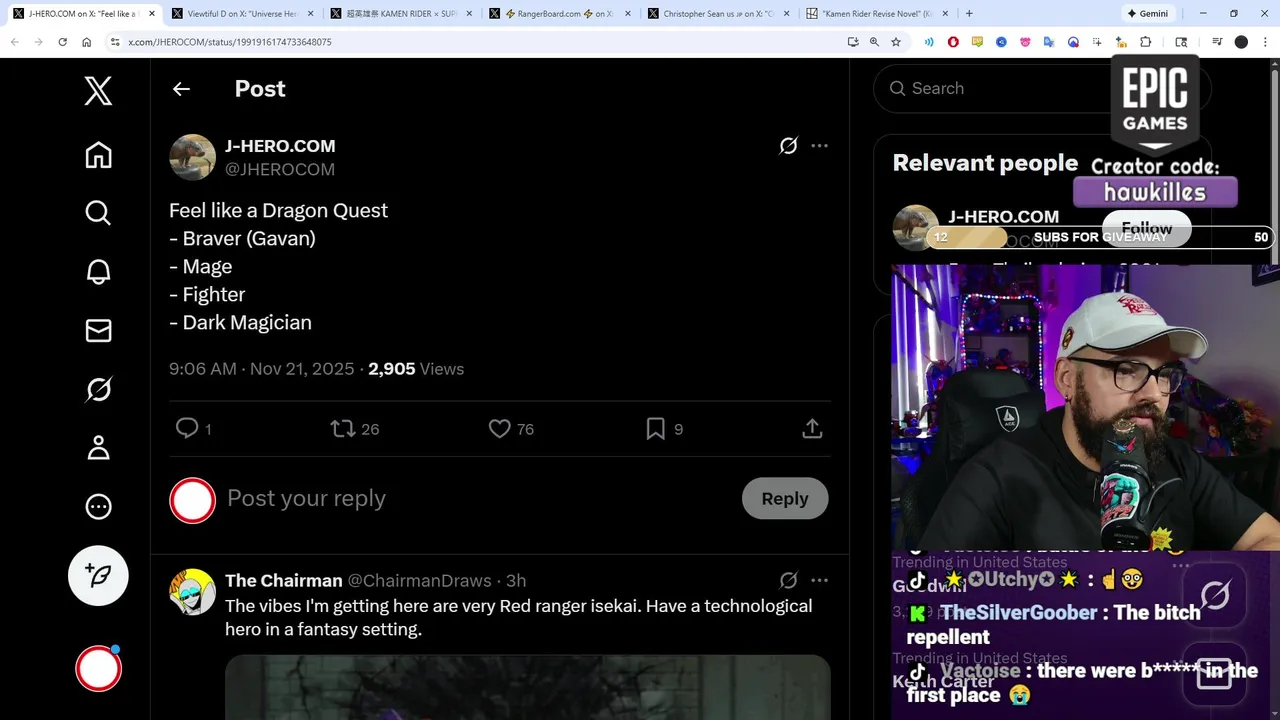Viewport: 1280px width, 720px height.
Task: Click the Reply button
Action: tap(785, 498)
